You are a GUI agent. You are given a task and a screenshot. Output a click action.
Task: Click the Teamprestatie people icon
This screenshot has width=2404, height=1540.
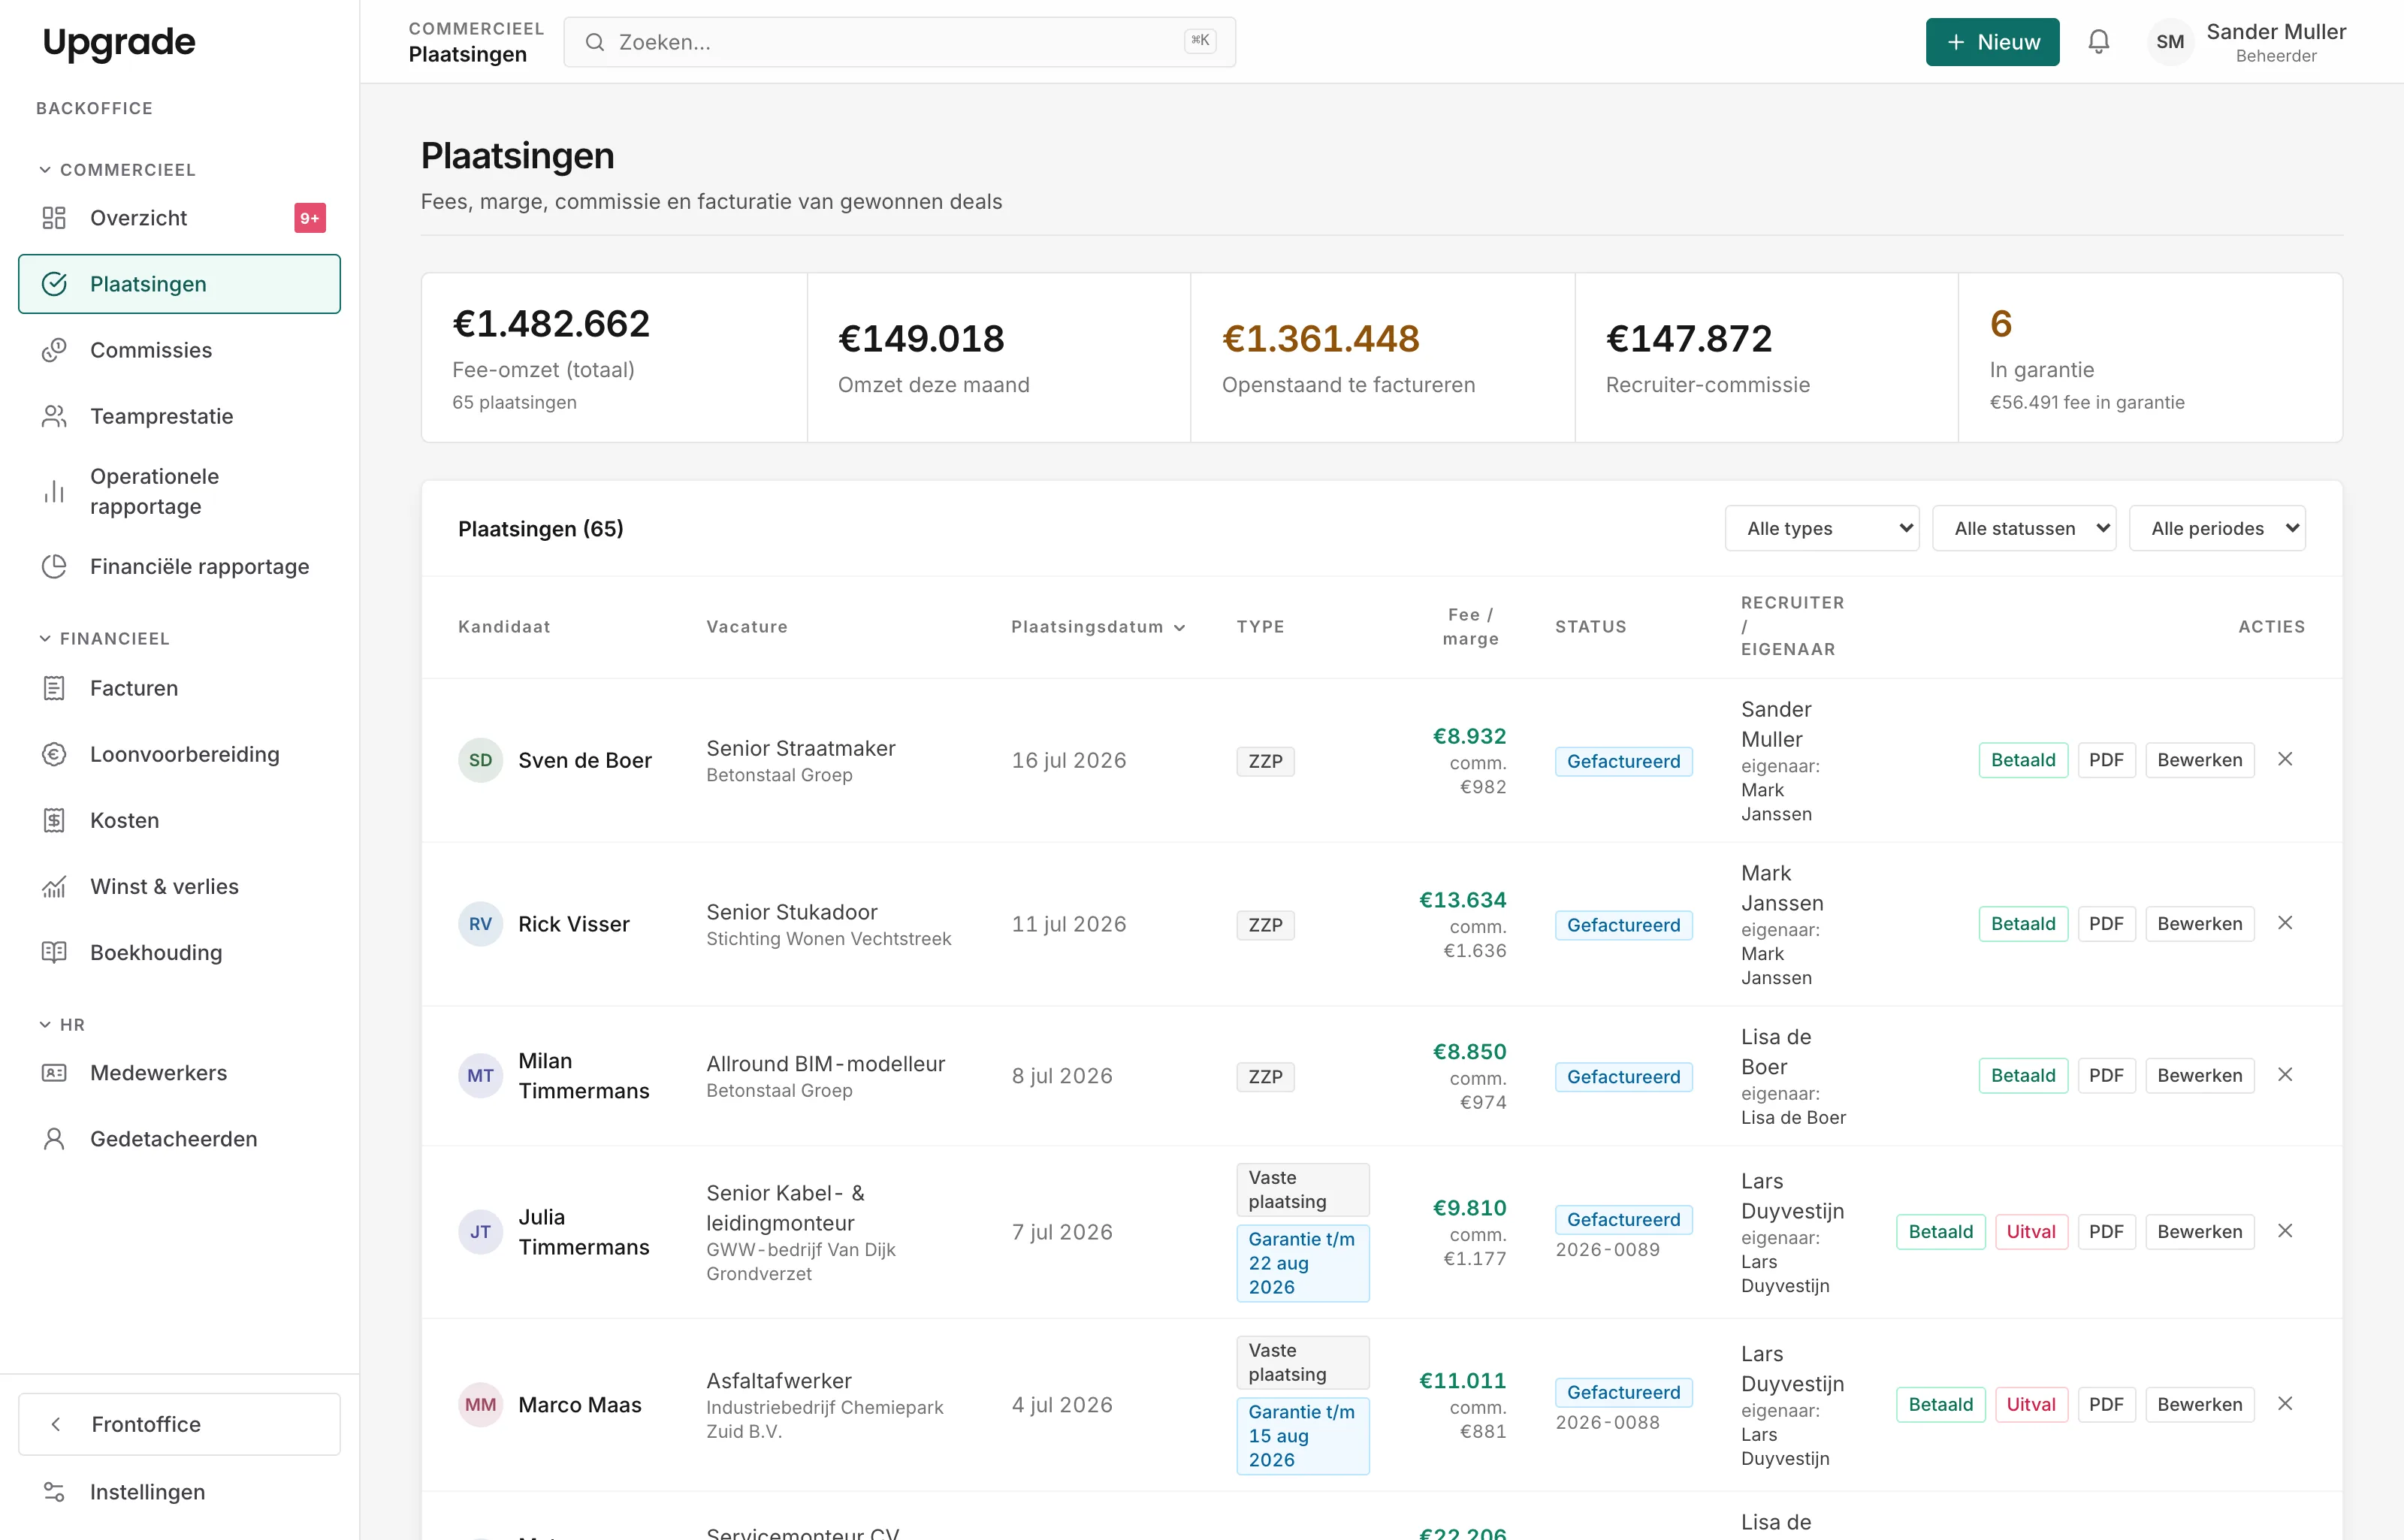[54, 416]
